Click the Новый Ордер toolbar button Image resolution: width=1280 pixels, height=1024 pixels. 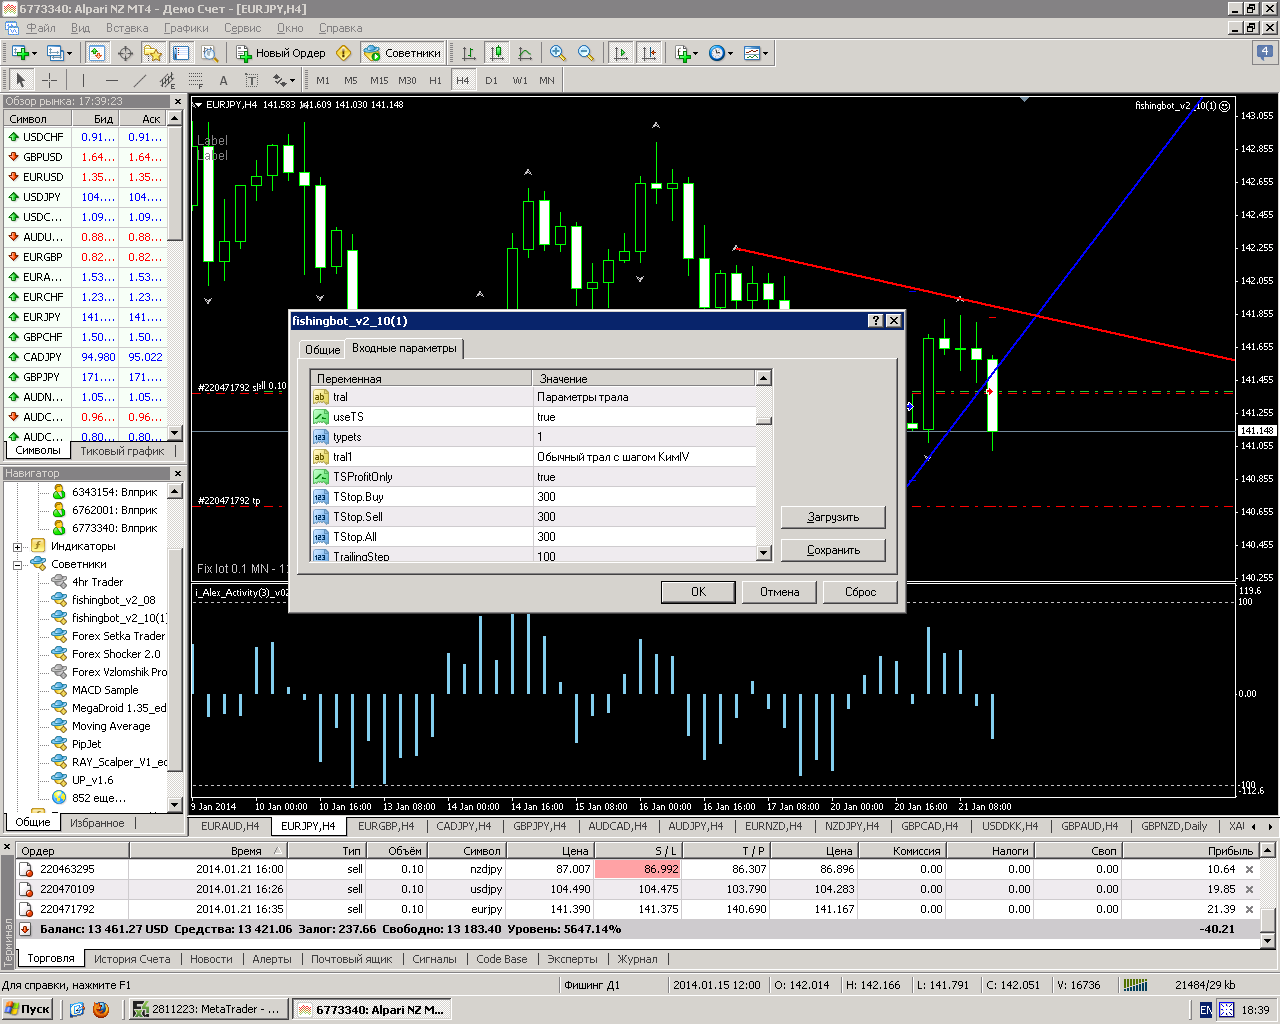[x=280, y=53]
